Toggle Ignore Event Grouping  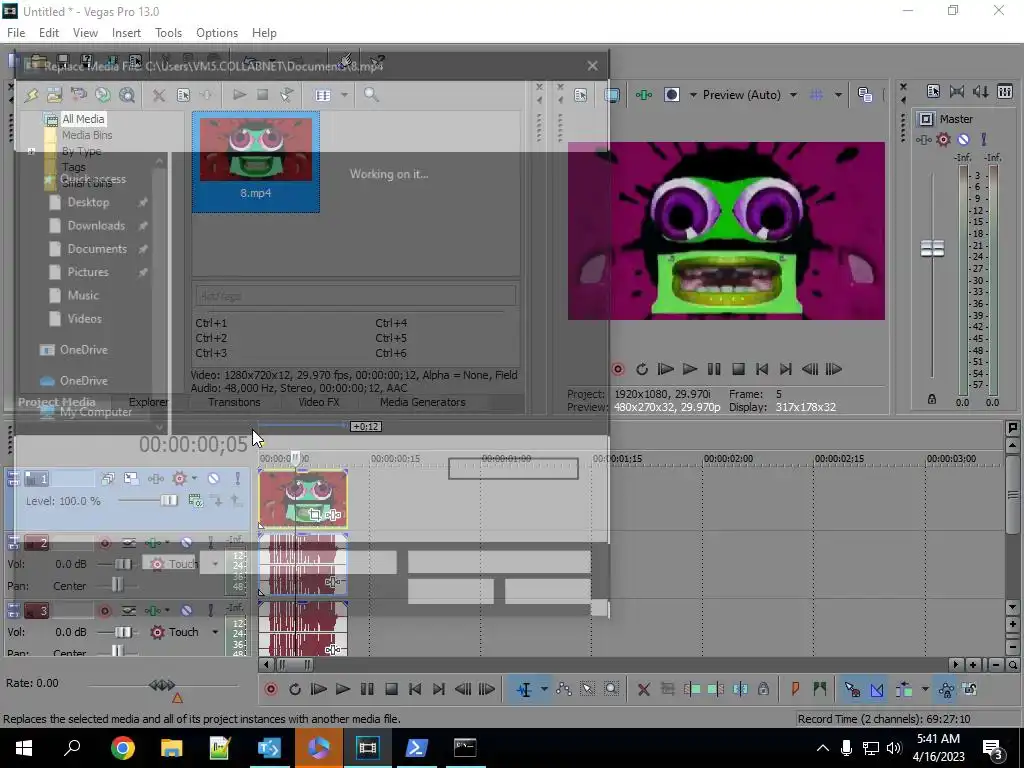click(970, 689)
